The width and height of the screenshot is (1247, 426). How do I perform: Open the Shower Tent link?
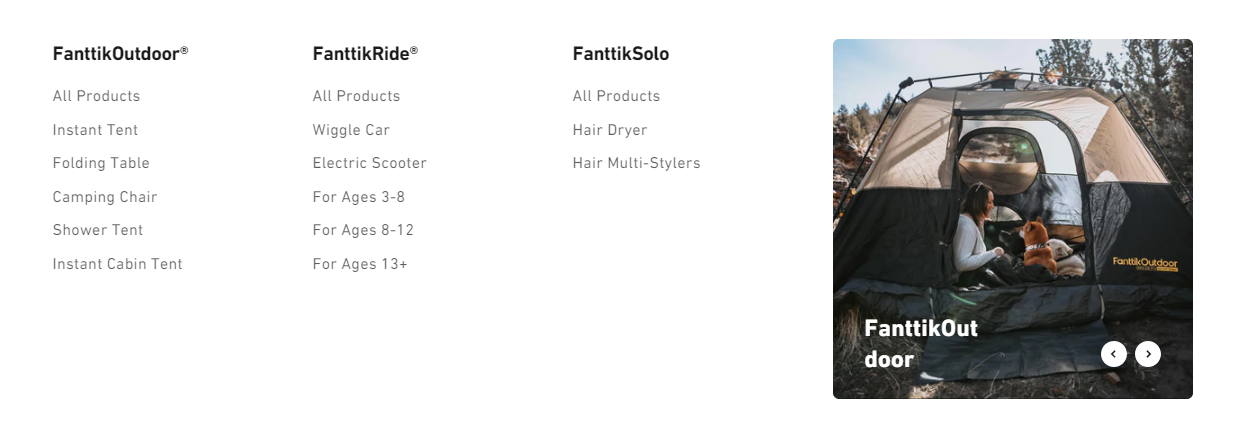click(98, 230)
